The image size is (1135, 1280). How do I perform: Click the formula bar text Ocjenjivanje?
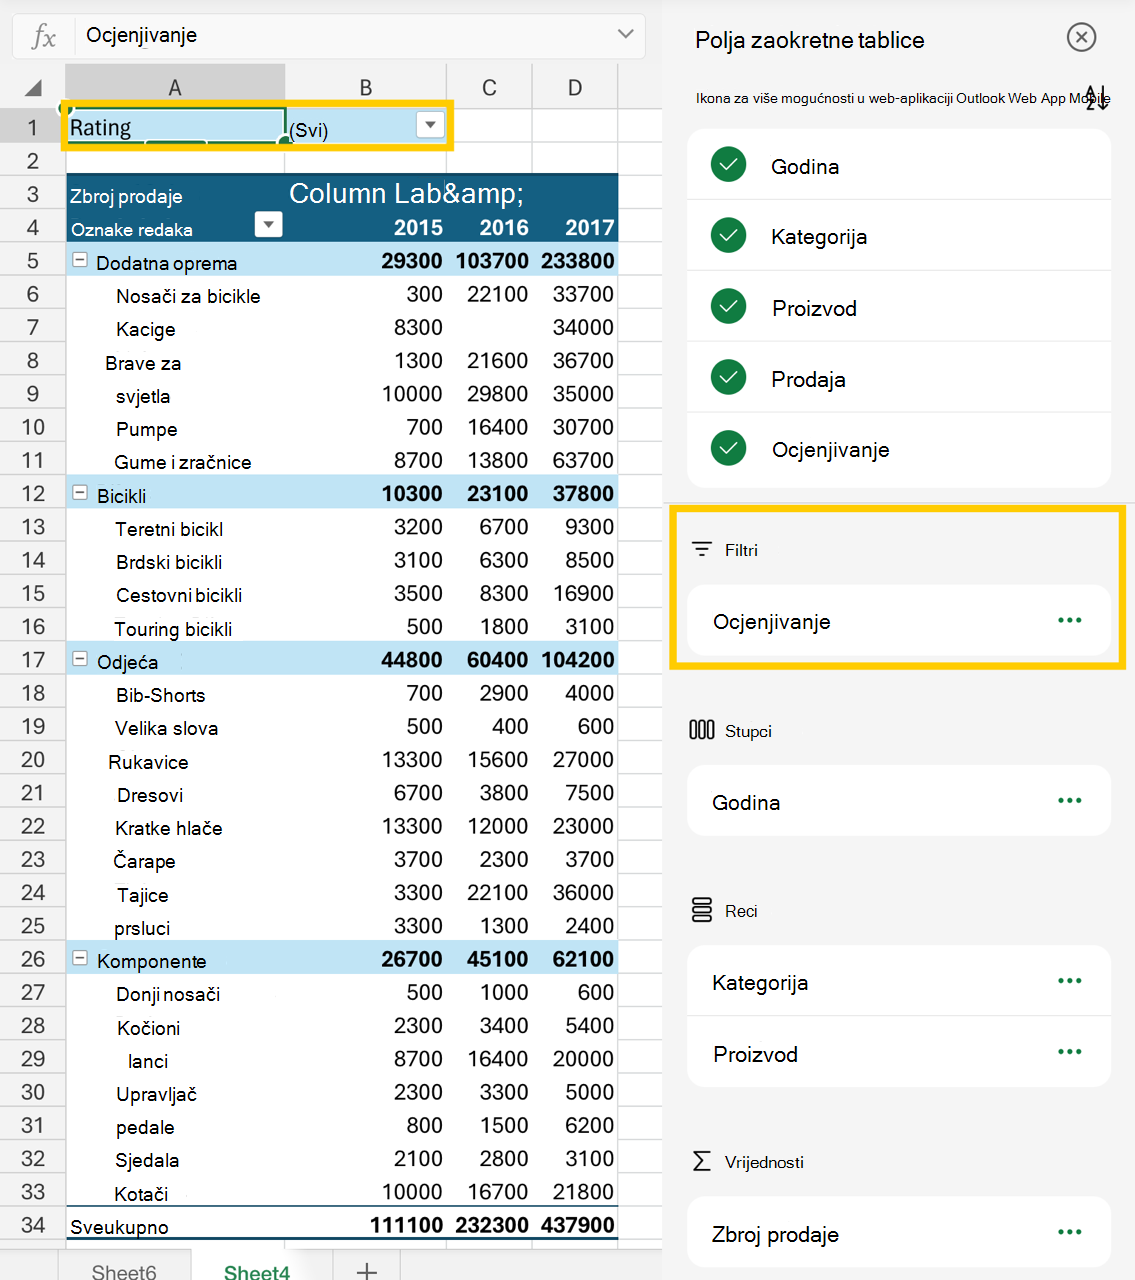(x=141, y=35)
